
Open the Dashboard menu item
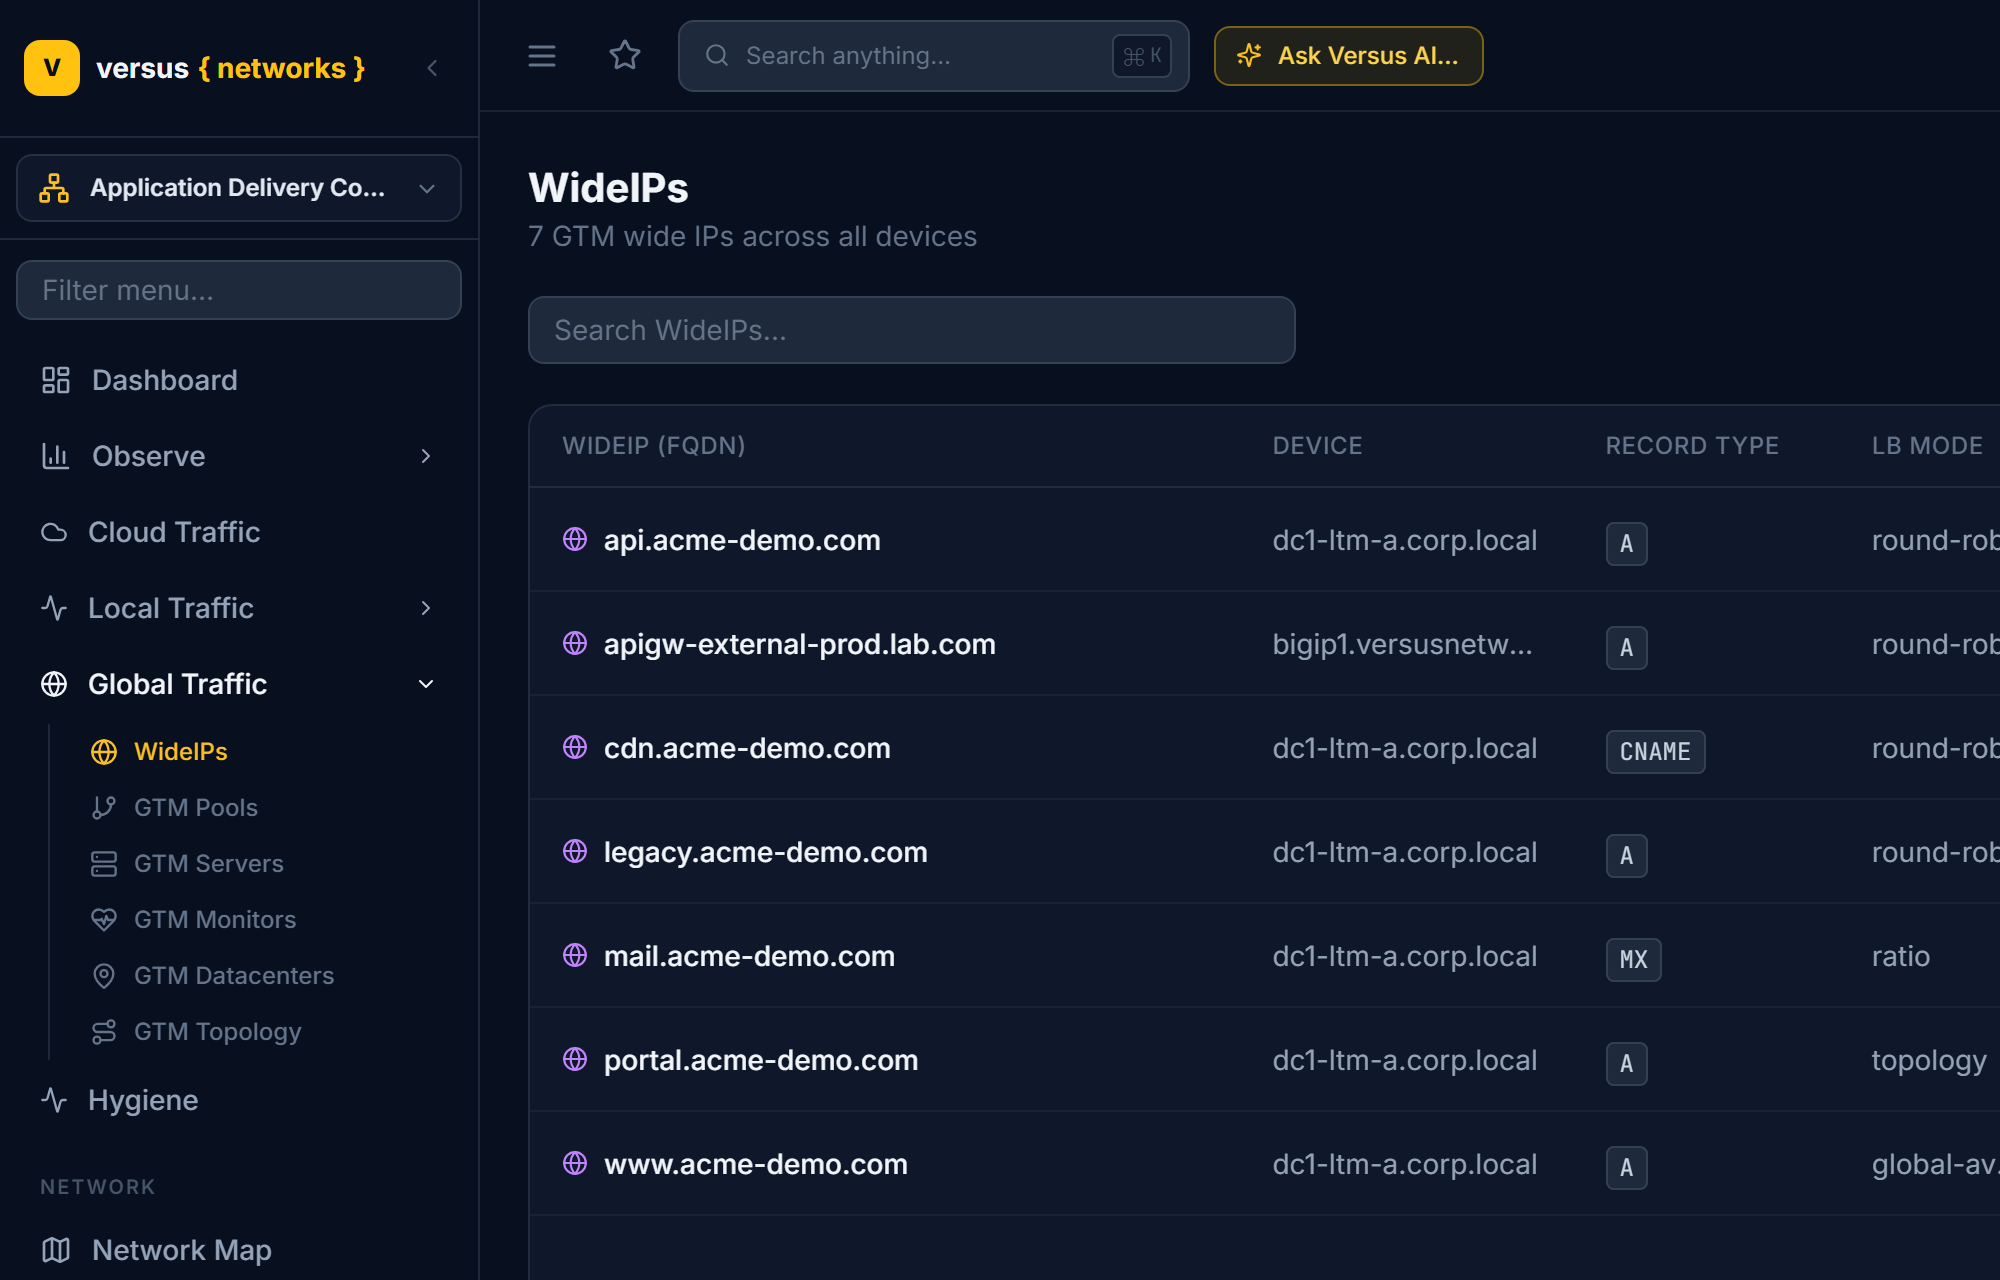239,380
